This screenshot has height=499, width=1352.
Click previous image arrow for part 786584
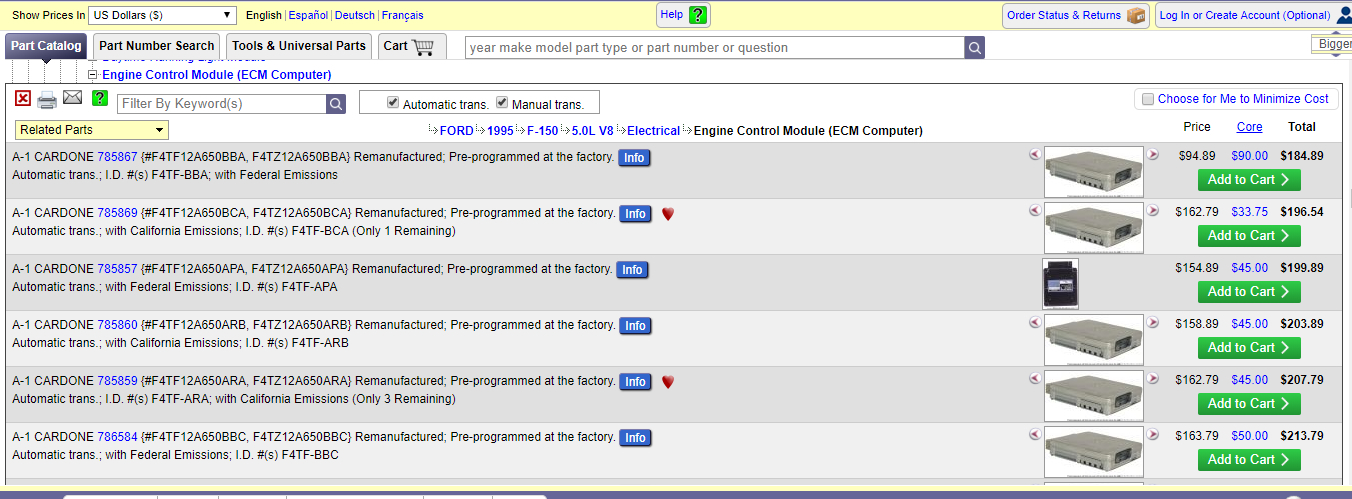[1035, 435]
